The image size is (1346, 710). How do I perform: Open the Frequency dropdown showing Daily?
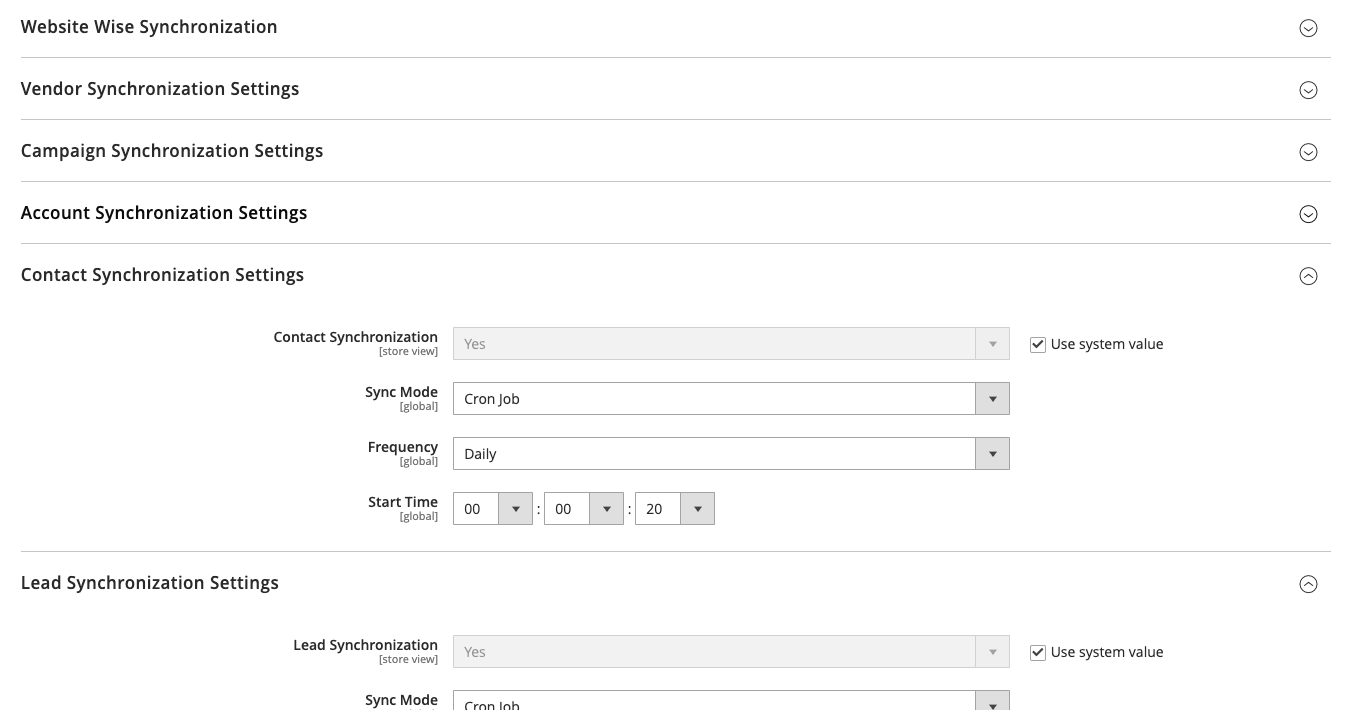coord(992,453)
